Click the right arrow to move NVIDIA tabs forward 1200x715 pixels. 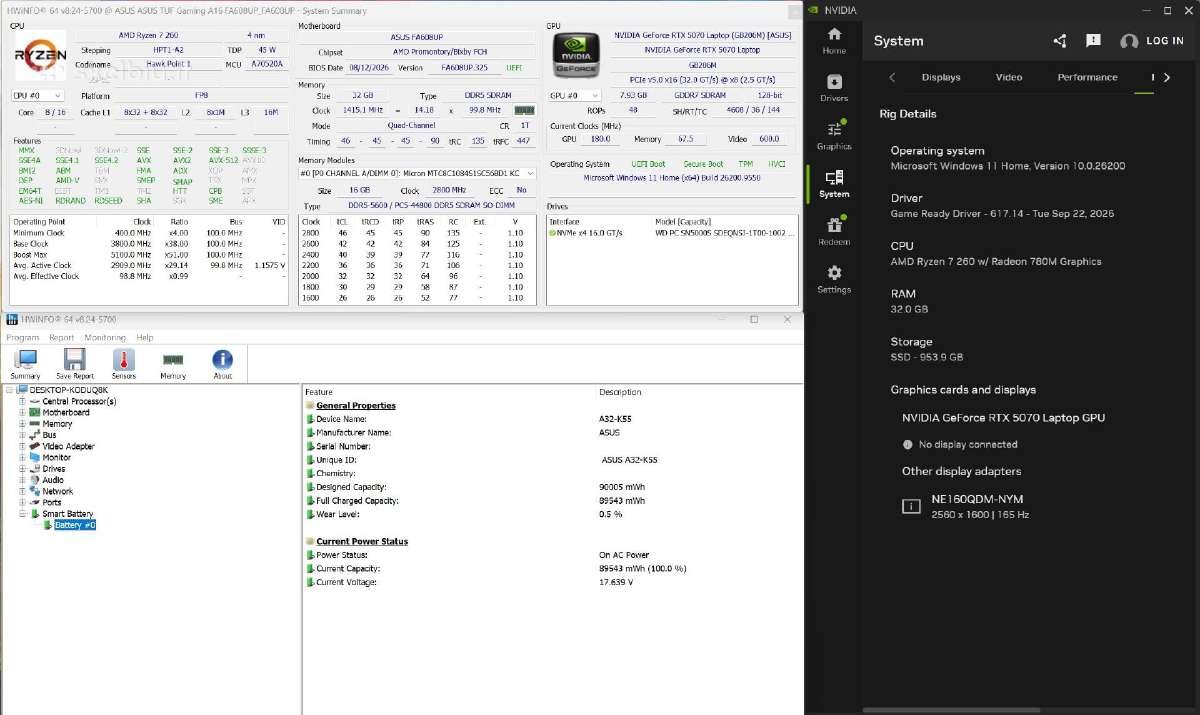1167,77
